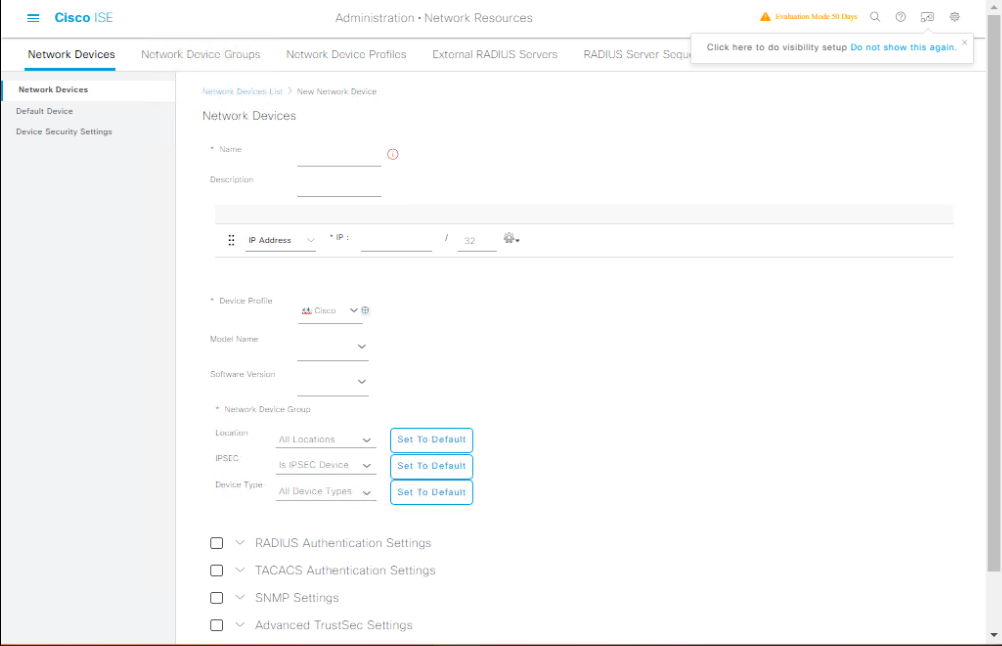Tick the RADIUS Authentication Settings checkbox
The width and height of the screenshot is (1002, 646).
217,543
